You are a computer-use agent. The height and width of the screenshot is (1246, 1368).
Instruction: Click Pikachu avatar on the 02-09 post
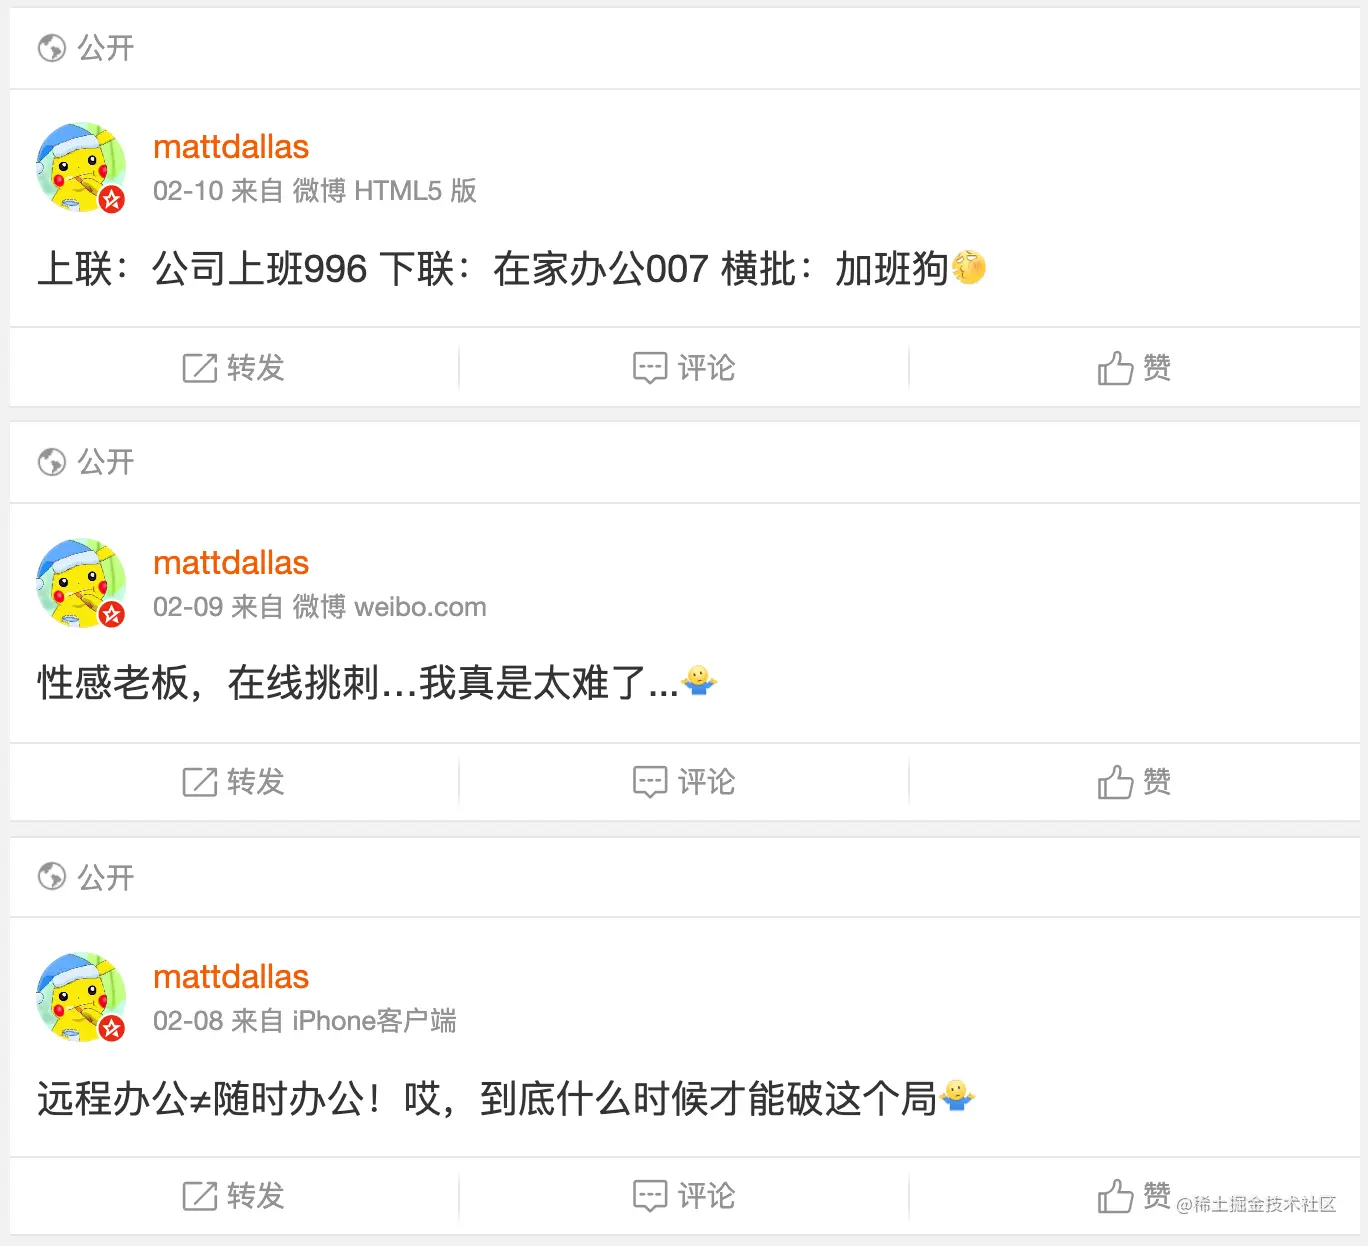pos(81,584)
